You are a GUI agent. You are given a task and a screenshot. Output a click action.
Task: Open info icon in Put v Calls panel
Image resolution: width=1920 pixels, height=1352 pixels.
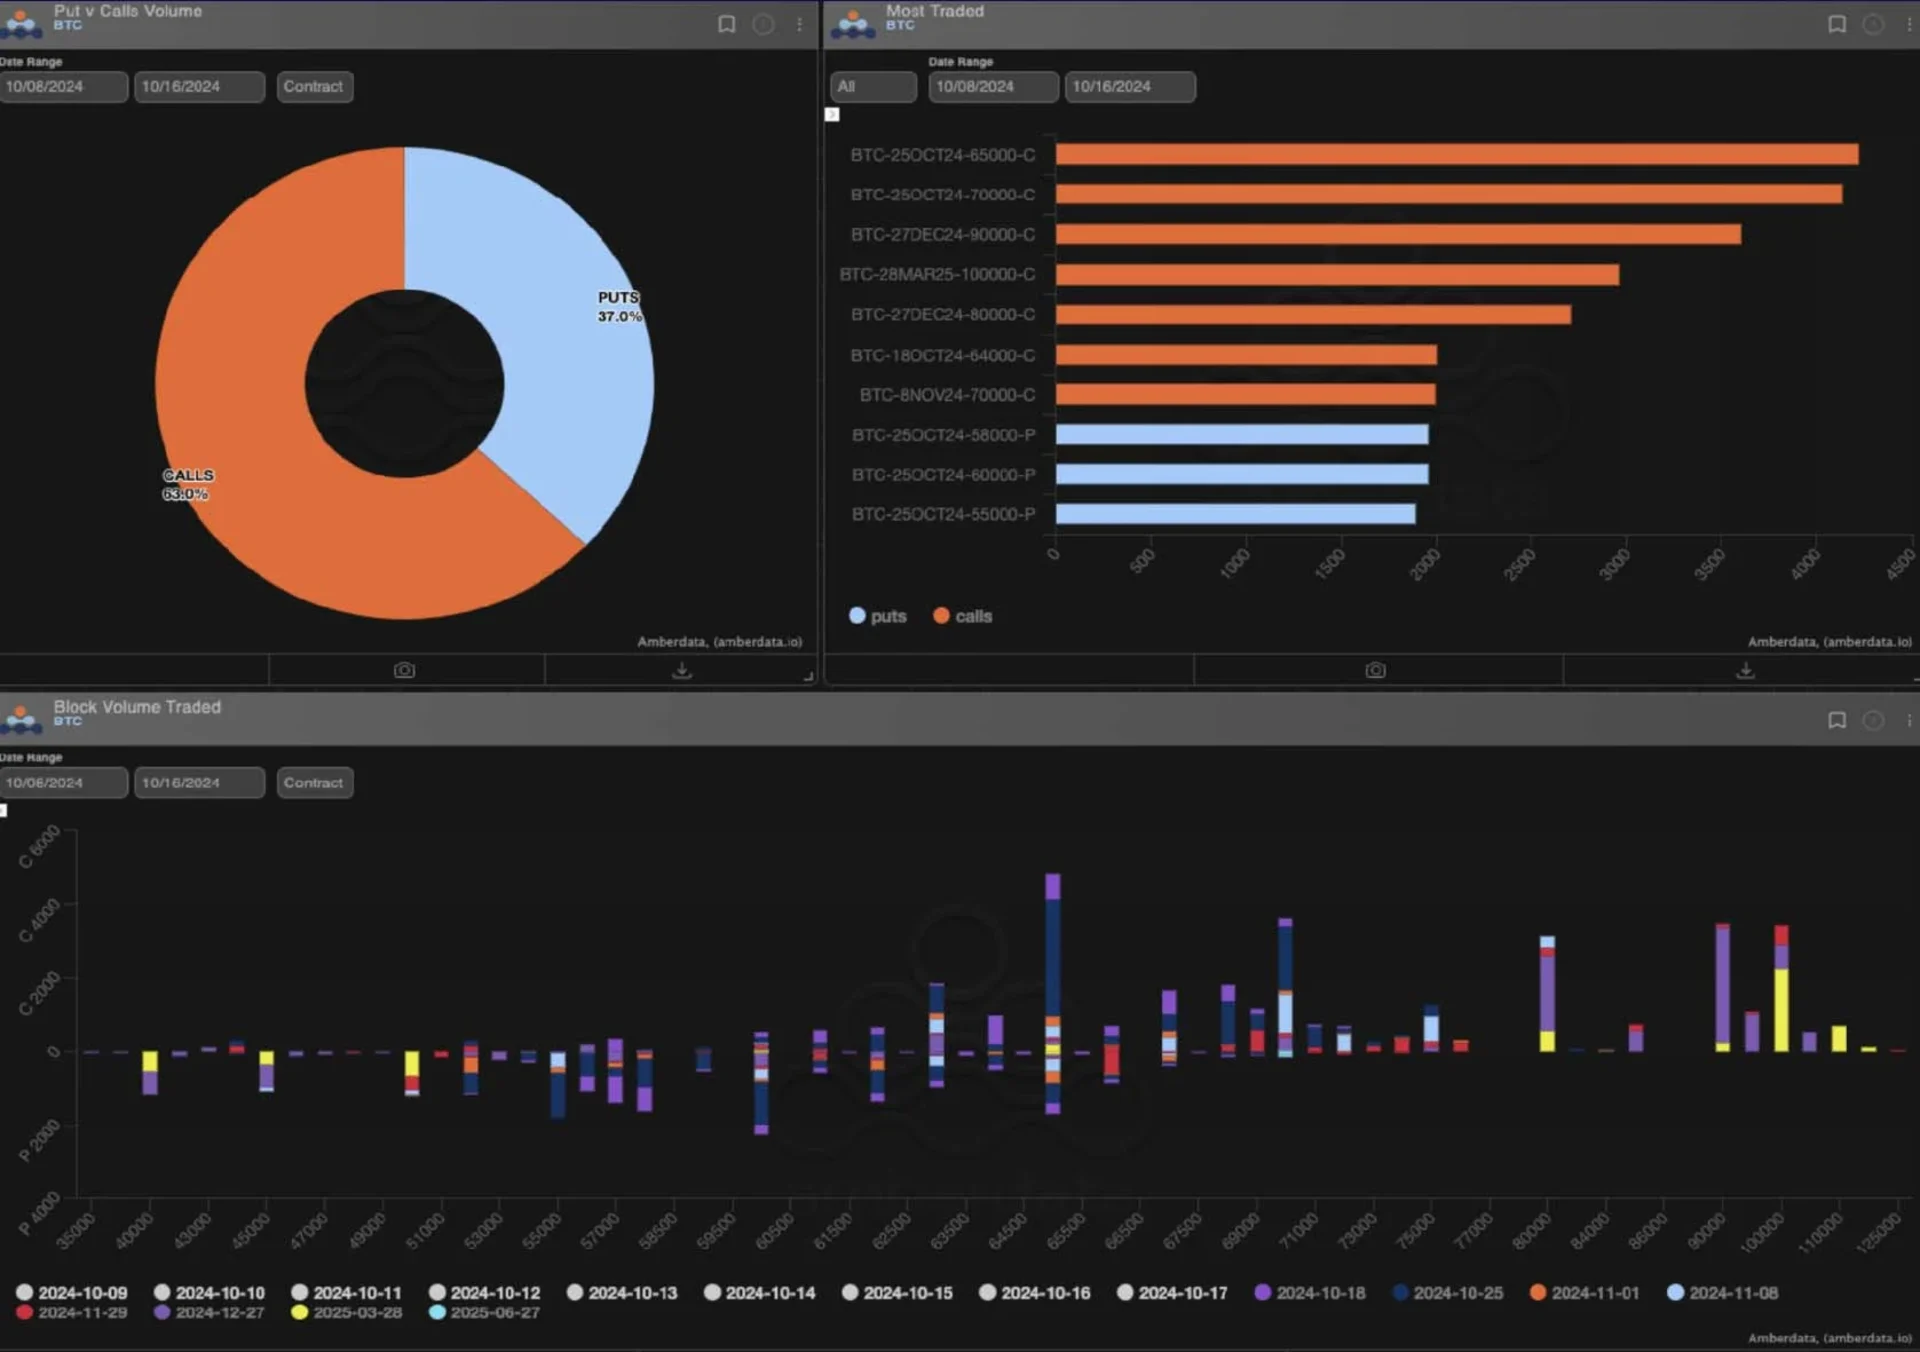coord(763,24)
